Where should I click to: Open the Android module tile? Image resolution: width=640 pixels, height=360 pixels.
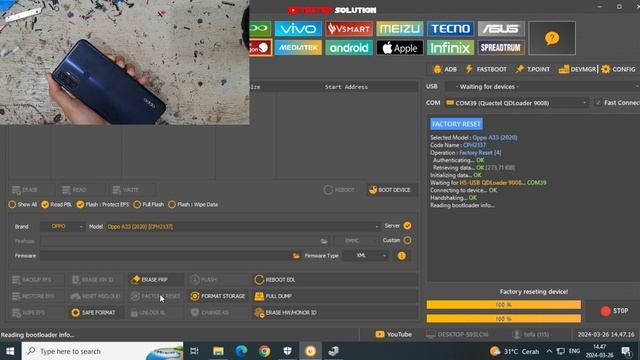[x=349, y=48]
